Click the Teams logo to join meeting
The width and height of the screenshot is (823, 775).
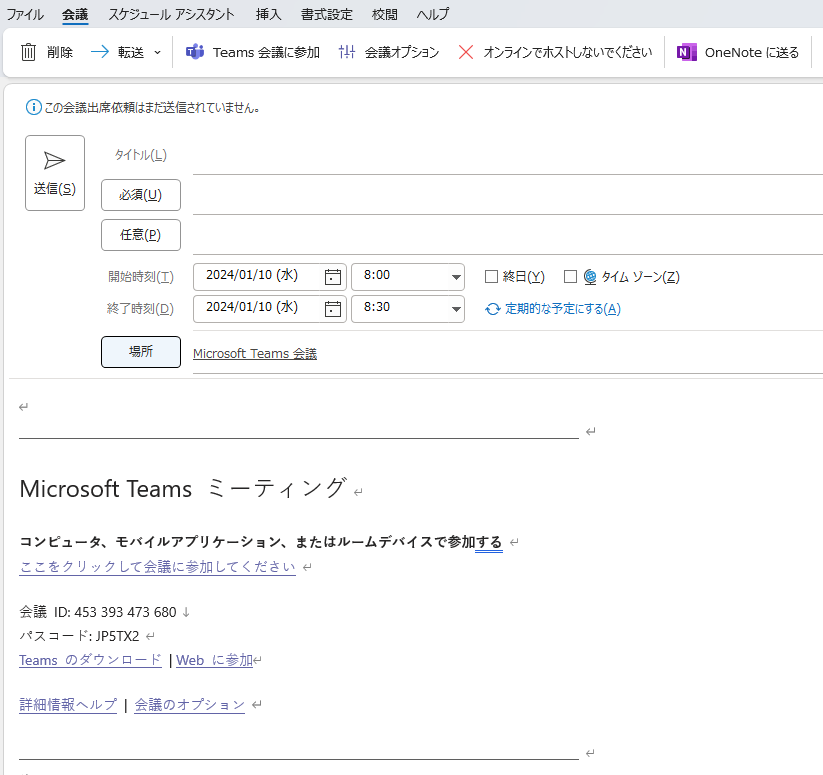[x=195, y=52]
